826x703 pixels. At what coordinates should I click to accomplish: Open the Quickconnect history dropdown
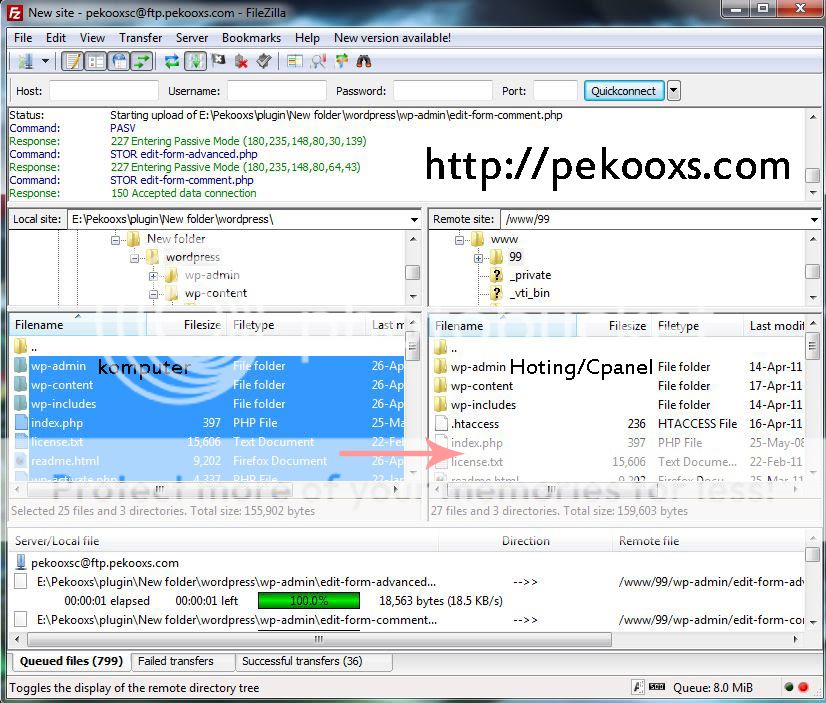[x=672, y=89]
